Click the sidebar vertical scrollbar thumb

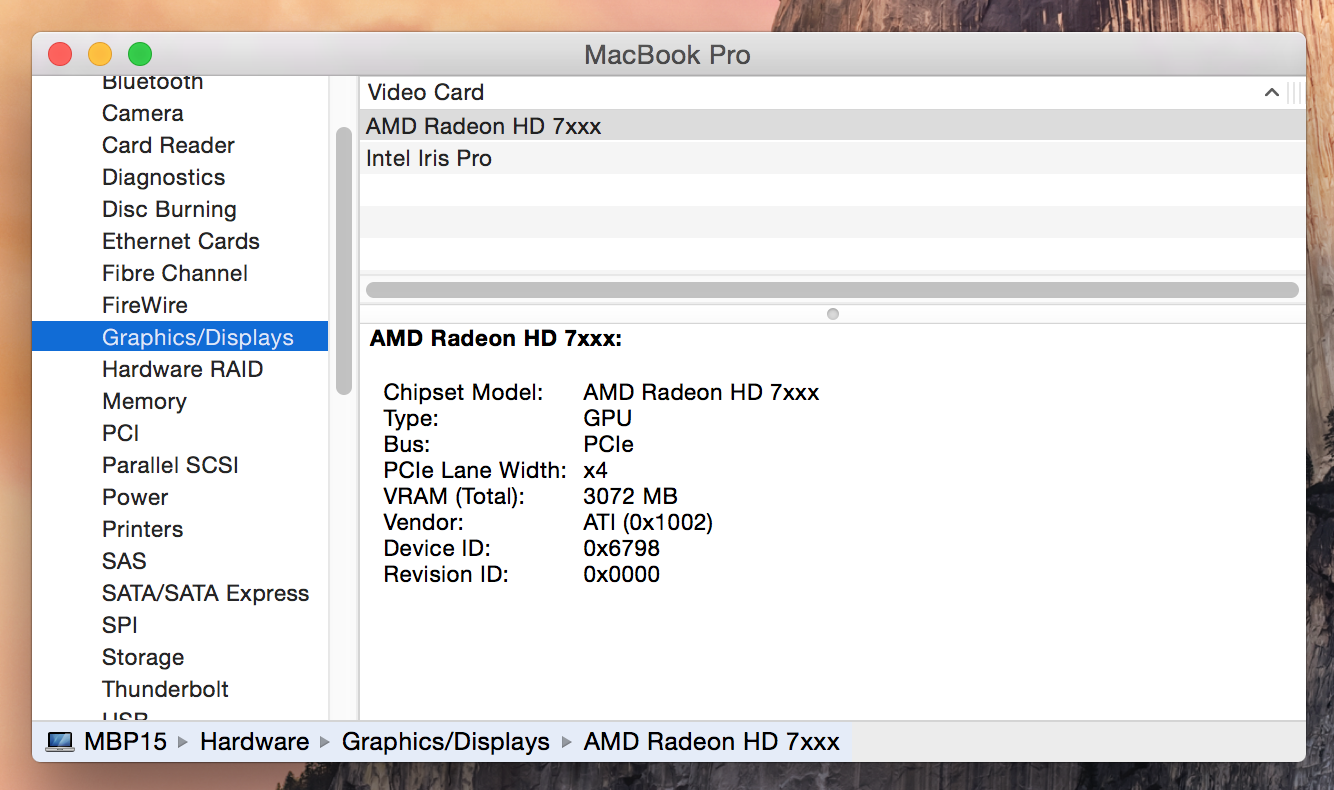coord(344,261)
